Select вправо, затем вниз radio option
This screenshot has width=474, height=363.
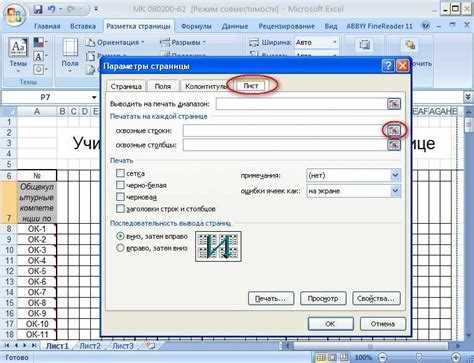(x=120, y=248)
